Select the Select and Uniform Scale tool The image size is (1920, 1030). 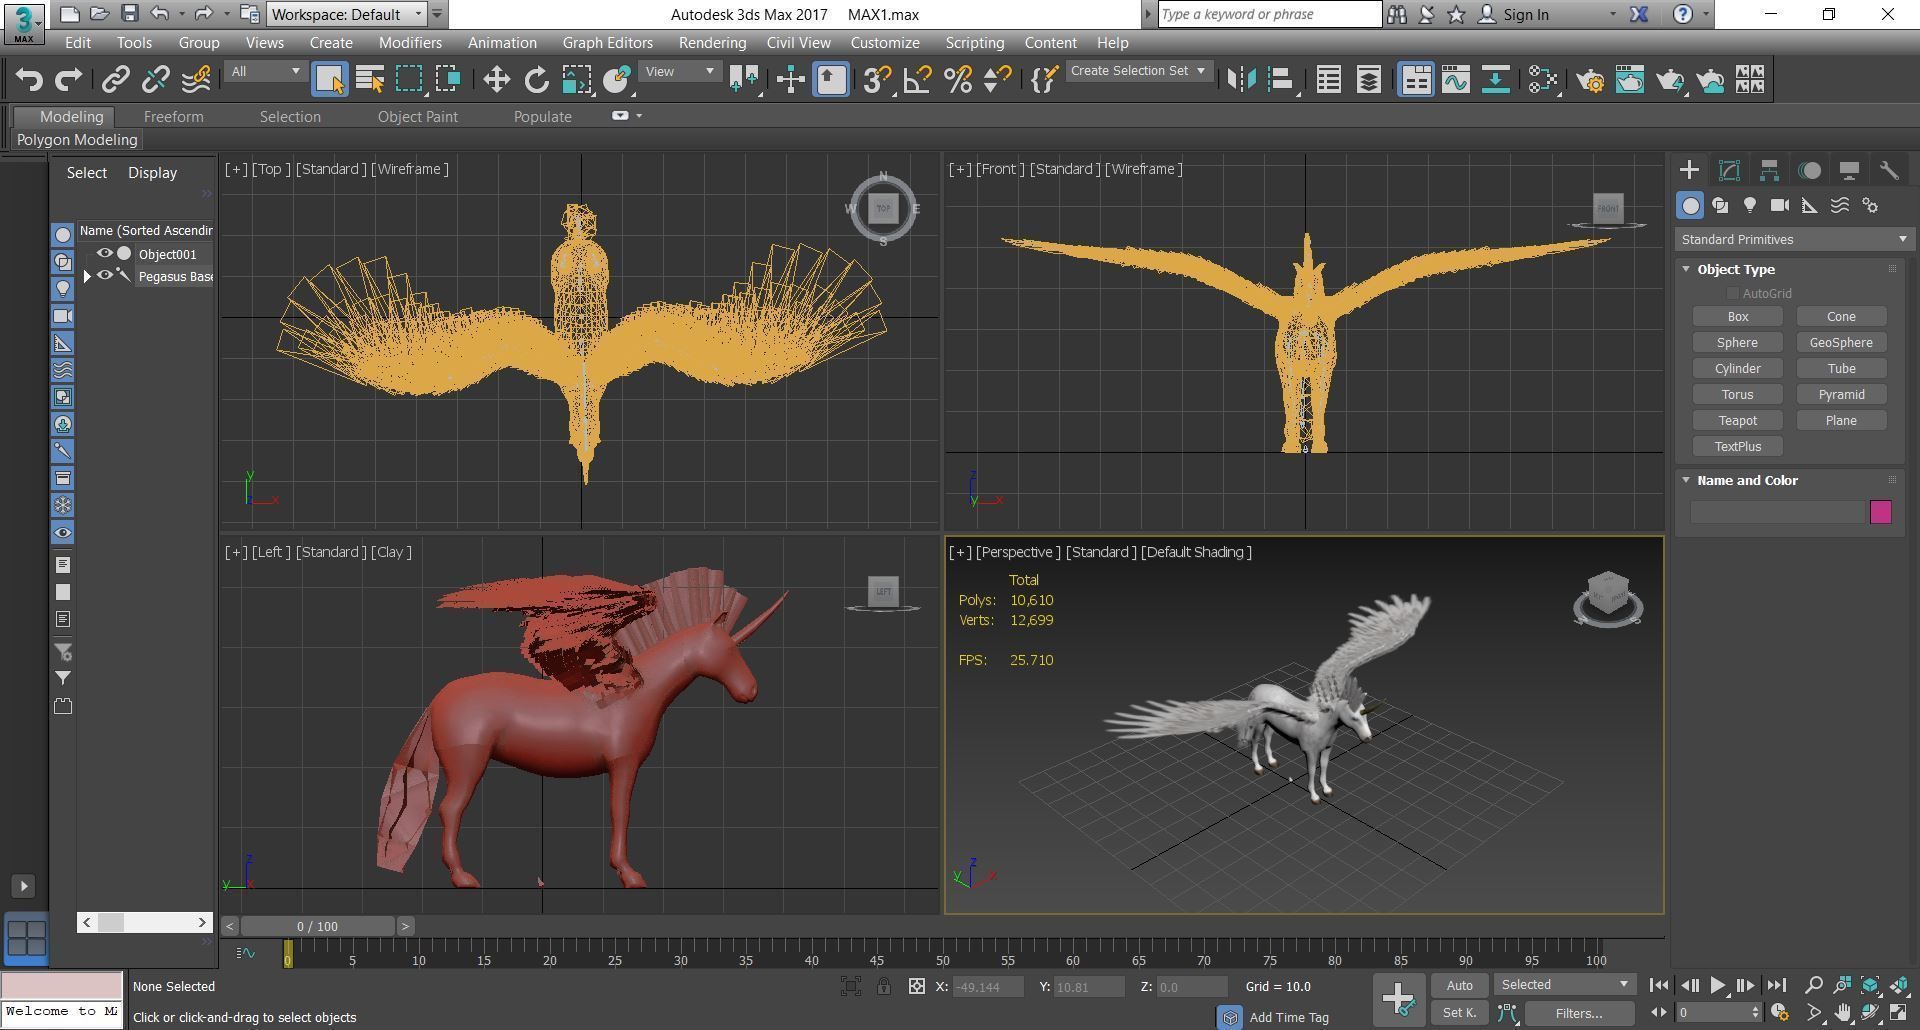(x=576, y=80)
